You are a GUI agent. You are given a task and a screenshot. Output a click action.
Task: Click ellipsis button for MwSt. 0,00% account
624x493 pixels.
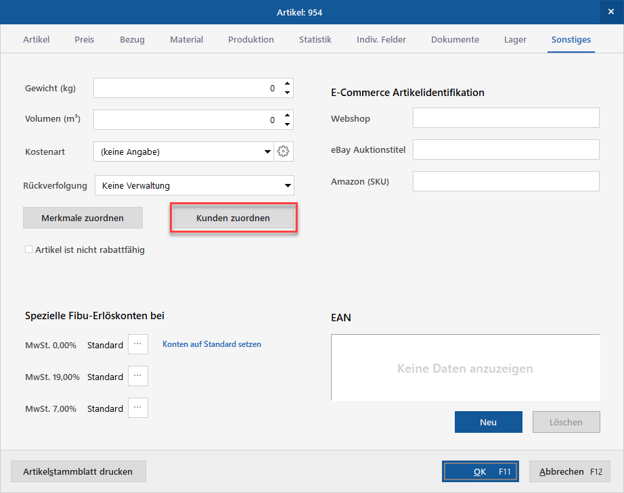(138, 344)
